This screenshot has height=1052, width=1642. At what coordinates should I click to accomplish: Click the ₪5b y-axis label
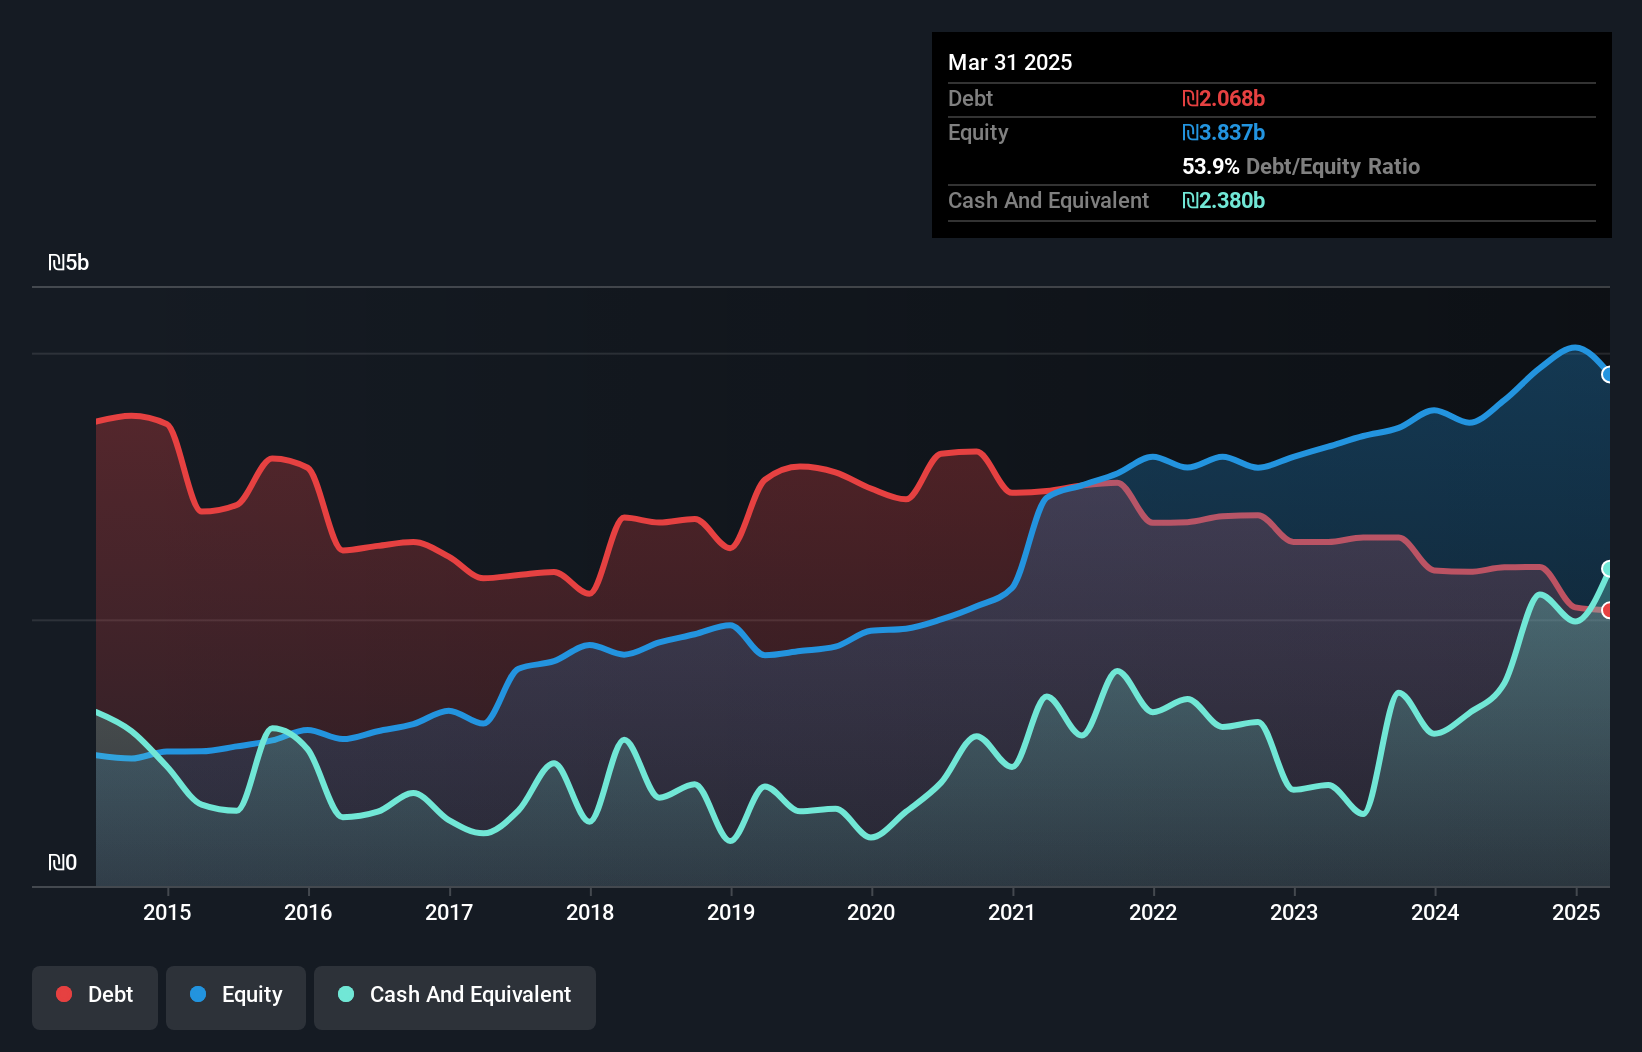(x=68, y=262)
